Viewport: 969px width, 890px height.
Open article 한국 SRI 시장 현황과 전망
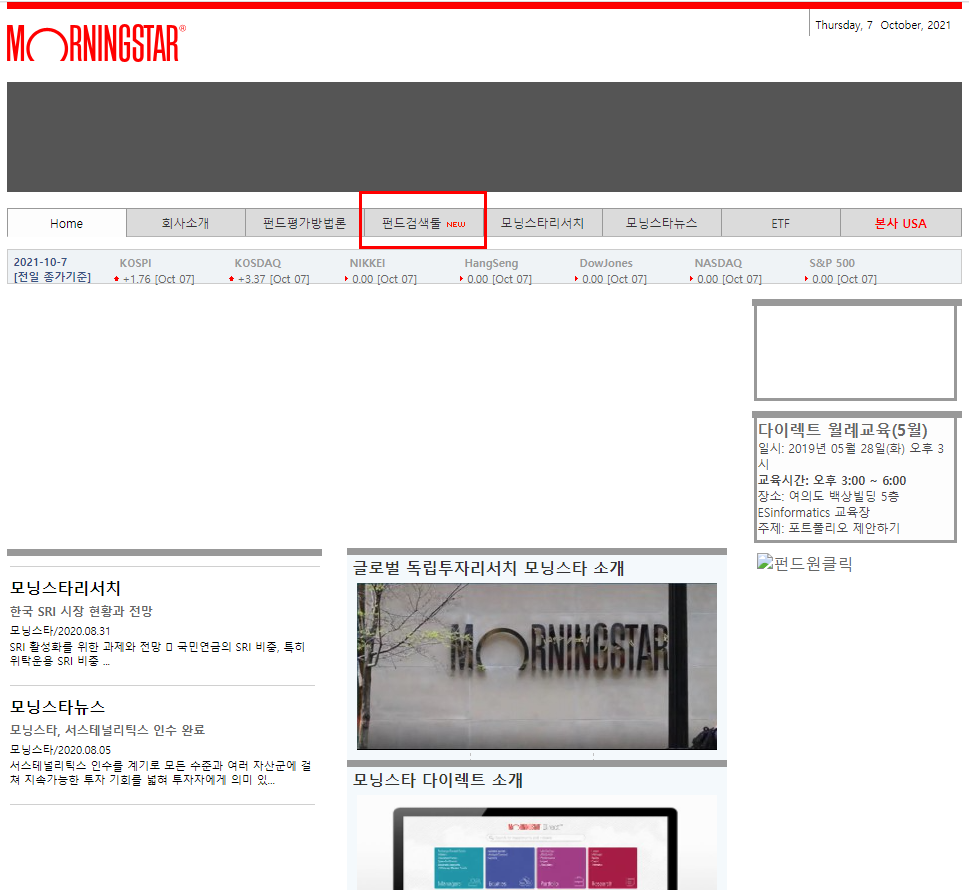click(x=81, y=611)
